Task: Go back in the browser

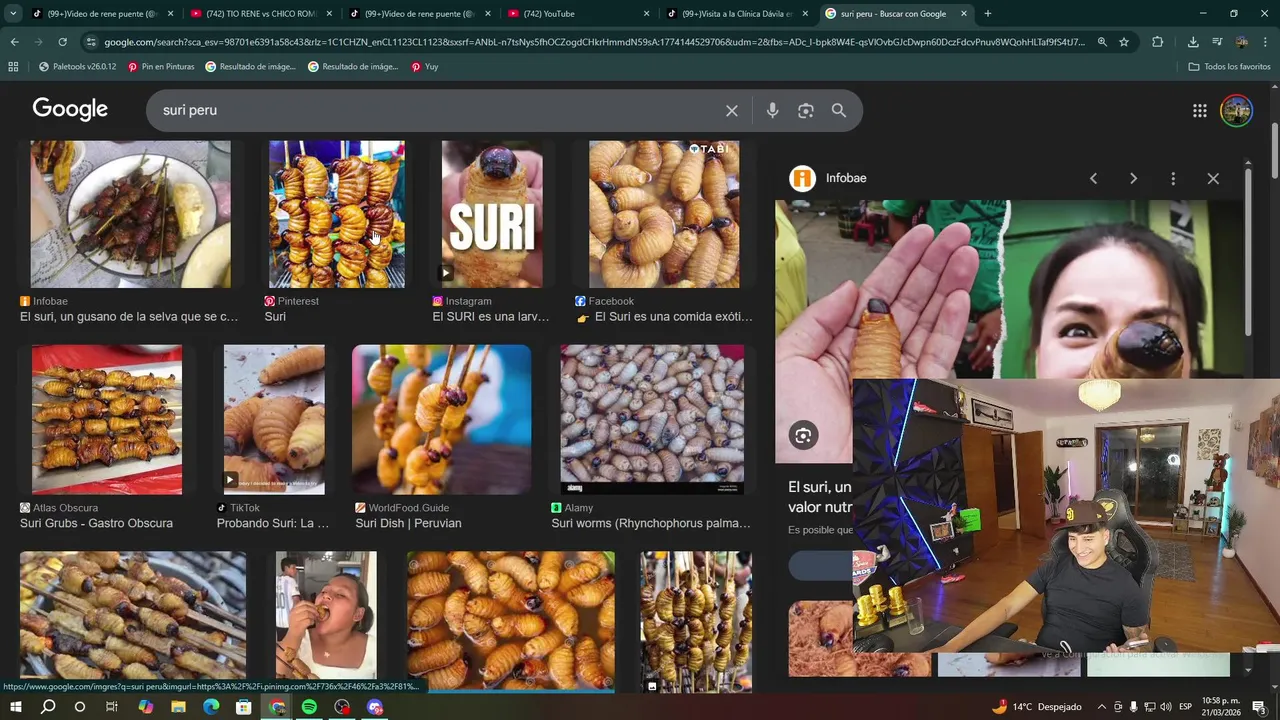Action: pyautogui.click(x=14, y=42)
